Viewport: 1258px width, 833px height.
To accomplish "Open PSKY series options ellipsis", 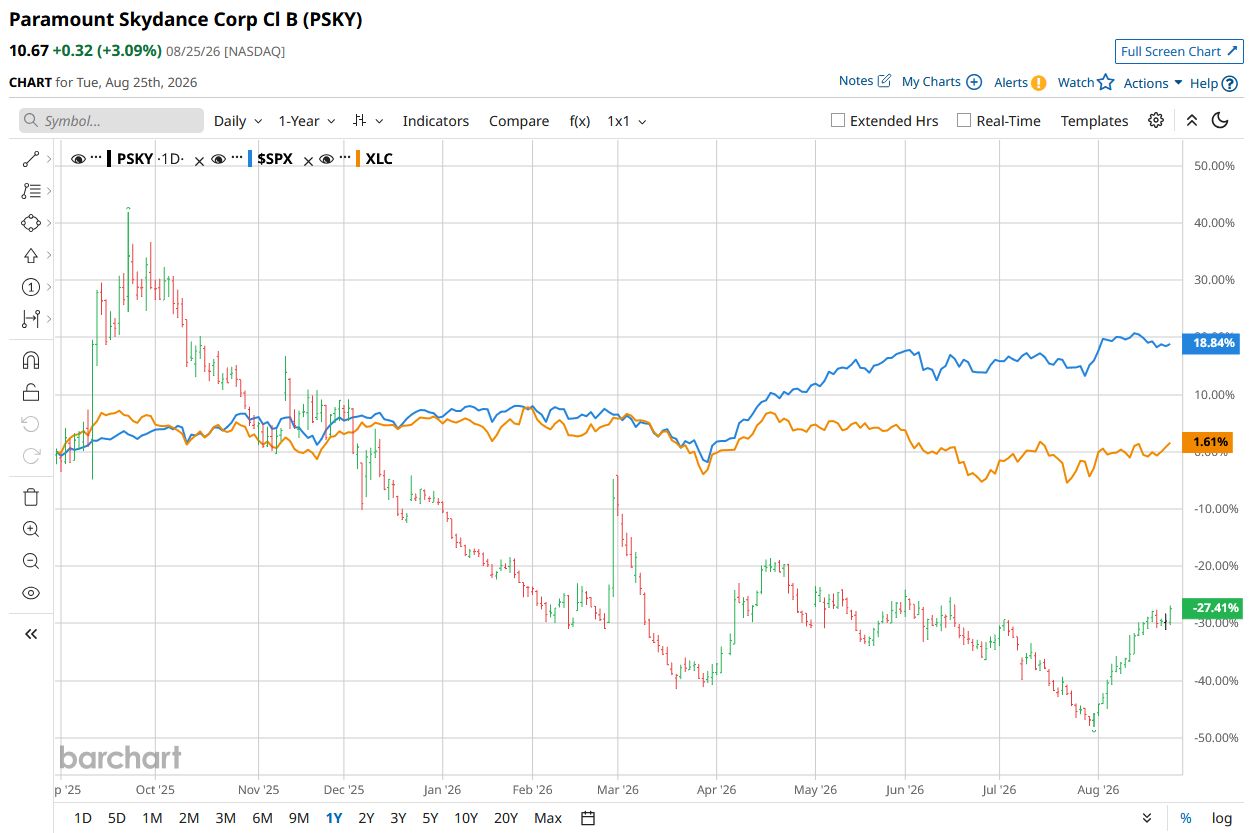I will click(x=96, y=159).
